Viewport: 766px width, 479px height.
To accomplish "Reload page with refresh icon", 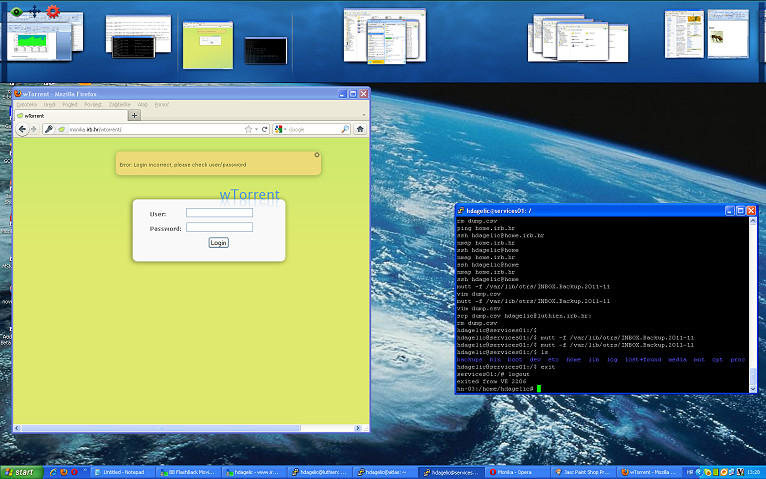I will pos(264,129).
